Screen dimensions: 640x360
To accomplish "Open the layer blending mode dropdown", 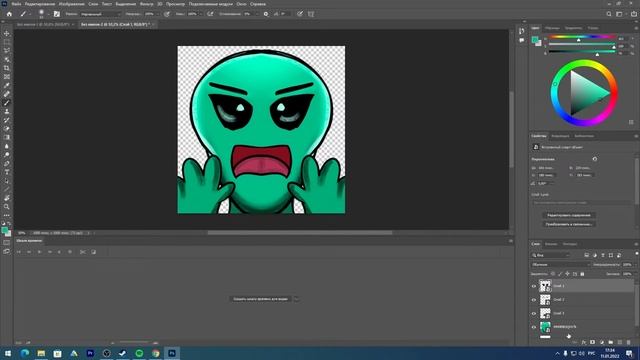I will tap(560, 264).
